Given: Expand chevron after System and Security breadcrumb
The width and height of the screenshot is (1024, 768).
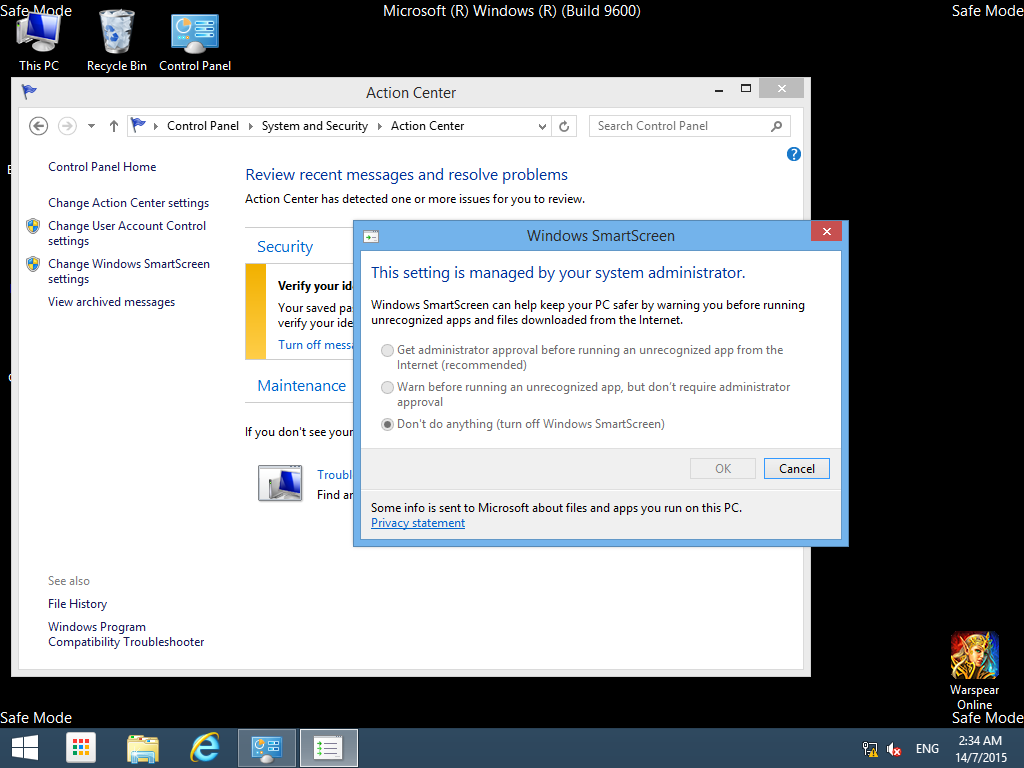Looking at the screenshot, I should tap(379, 126).
